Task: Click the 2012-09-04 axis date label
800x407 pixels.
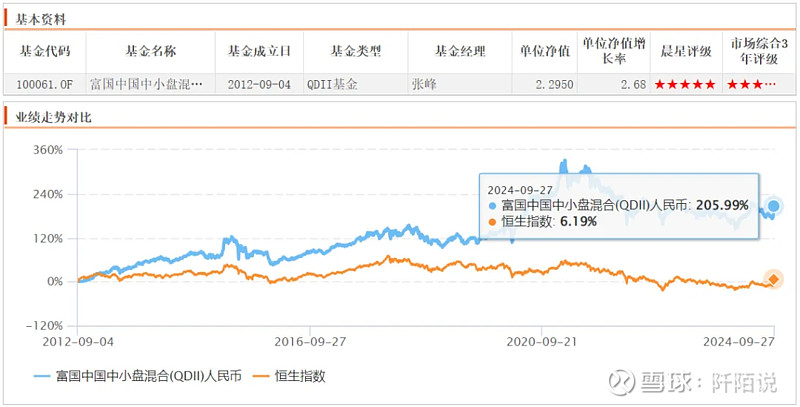Action: [78, 342]
